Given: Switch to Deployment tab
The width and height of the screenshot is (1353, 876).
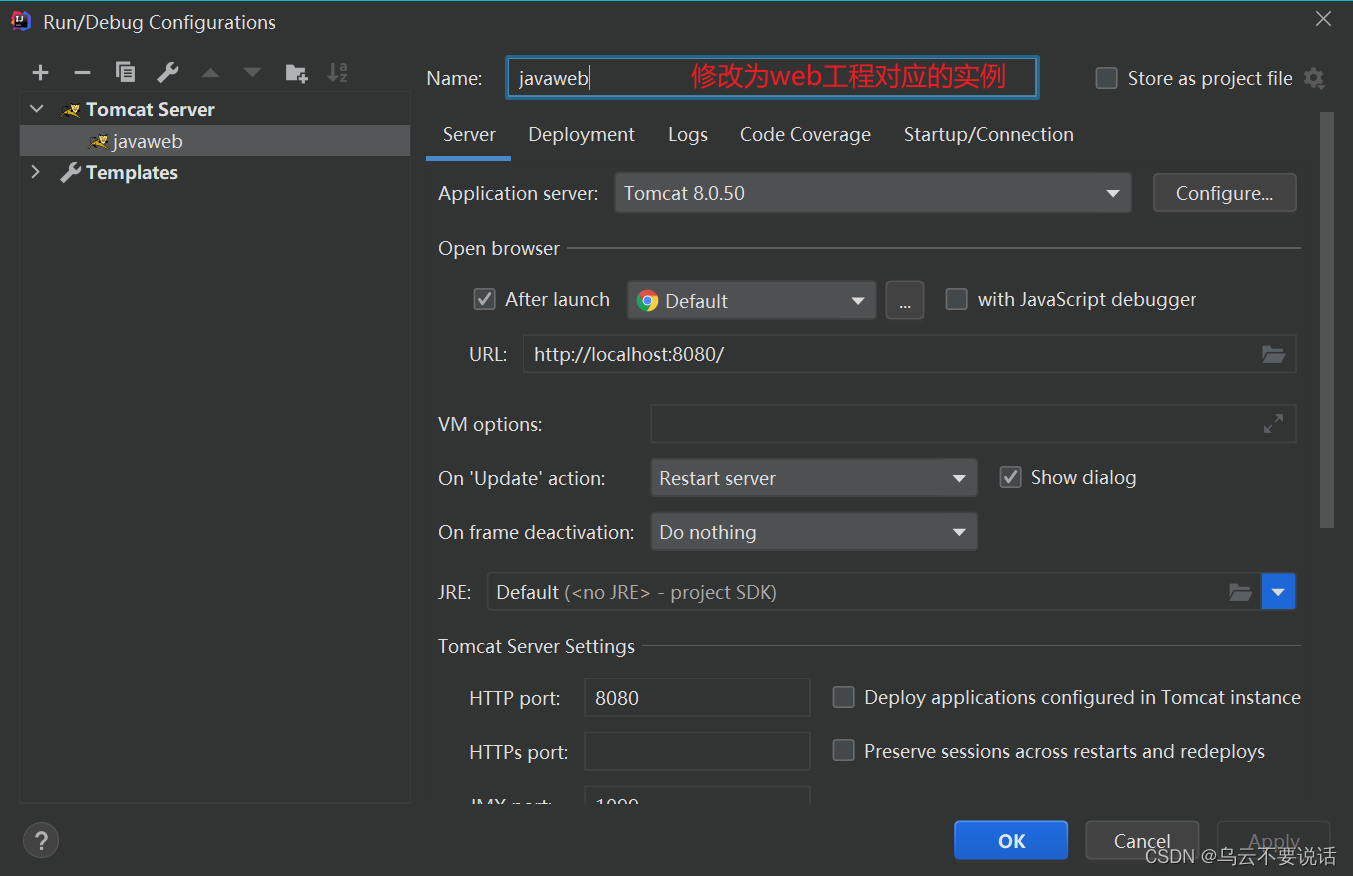Looking at the screenshot, I should coord(582,135).
